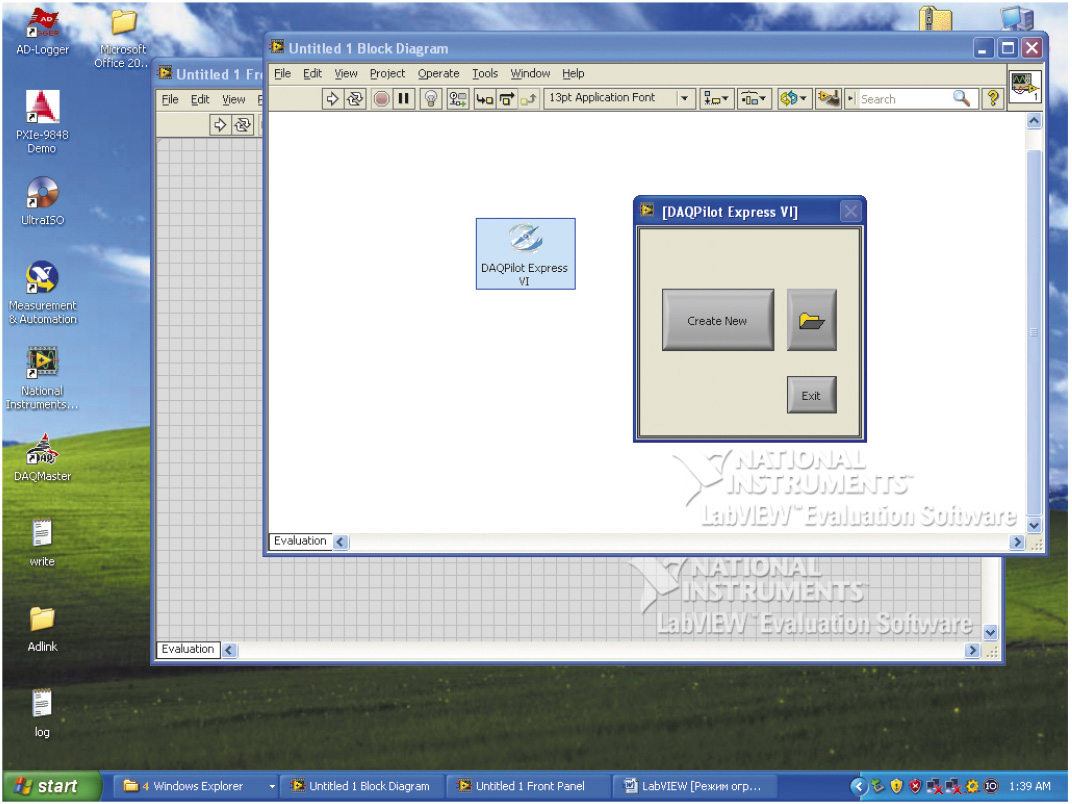Click the Block Diagram vertical scrollbar down arrow
This screenshot has height=804, width=1072.
click(x=1034, y=525)
